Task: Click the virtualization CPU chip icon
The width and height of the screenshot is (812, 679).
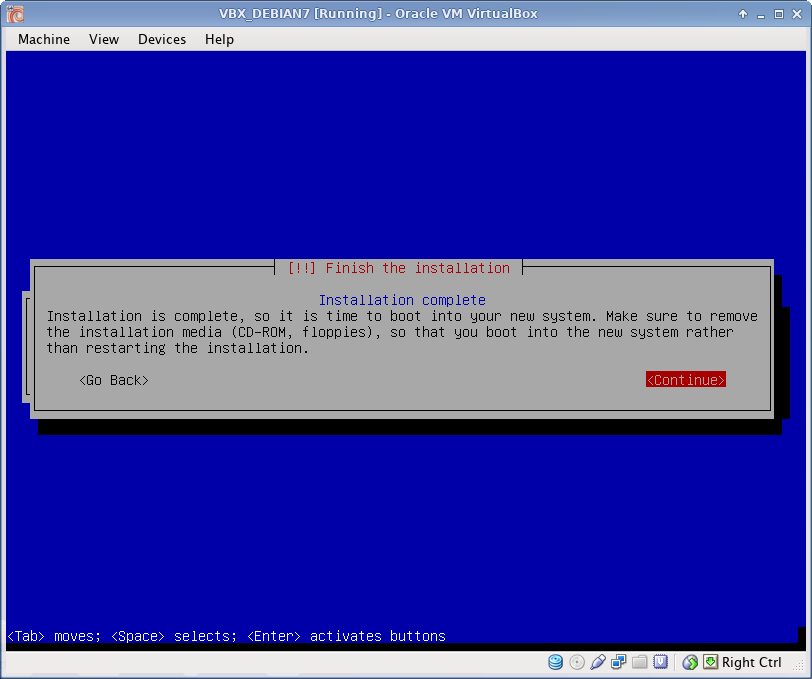Action: point(660,662)
